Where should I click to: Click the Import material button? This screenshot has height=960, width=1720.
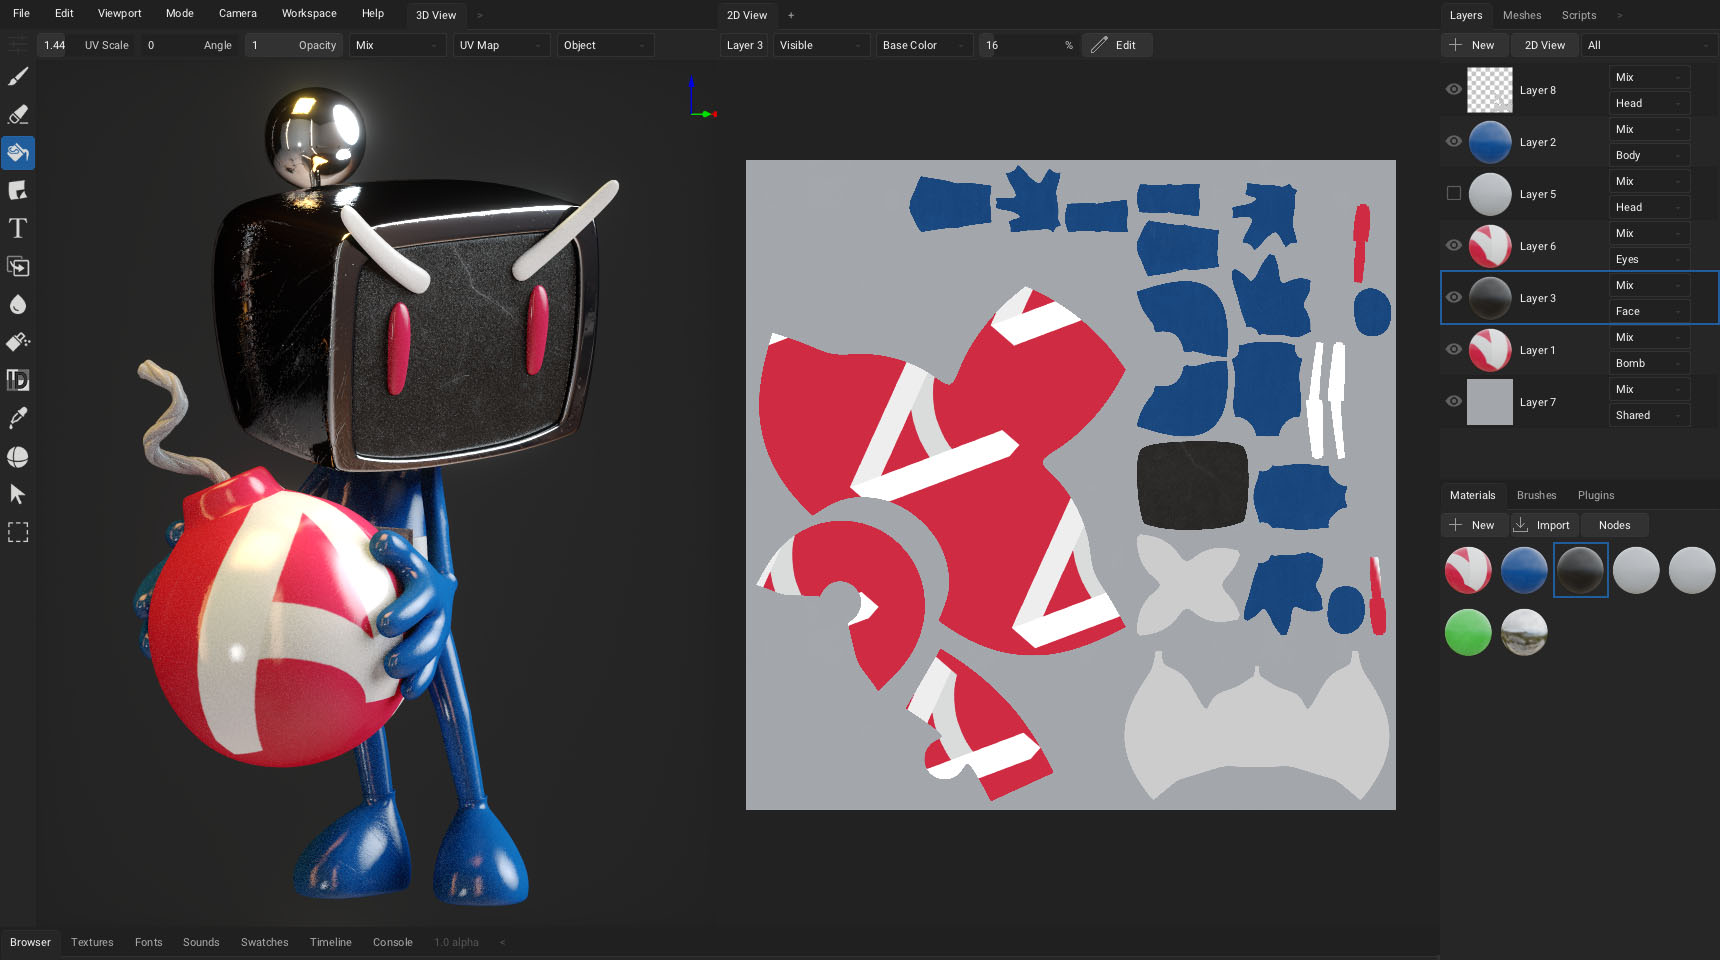[x=1542, y=525]
